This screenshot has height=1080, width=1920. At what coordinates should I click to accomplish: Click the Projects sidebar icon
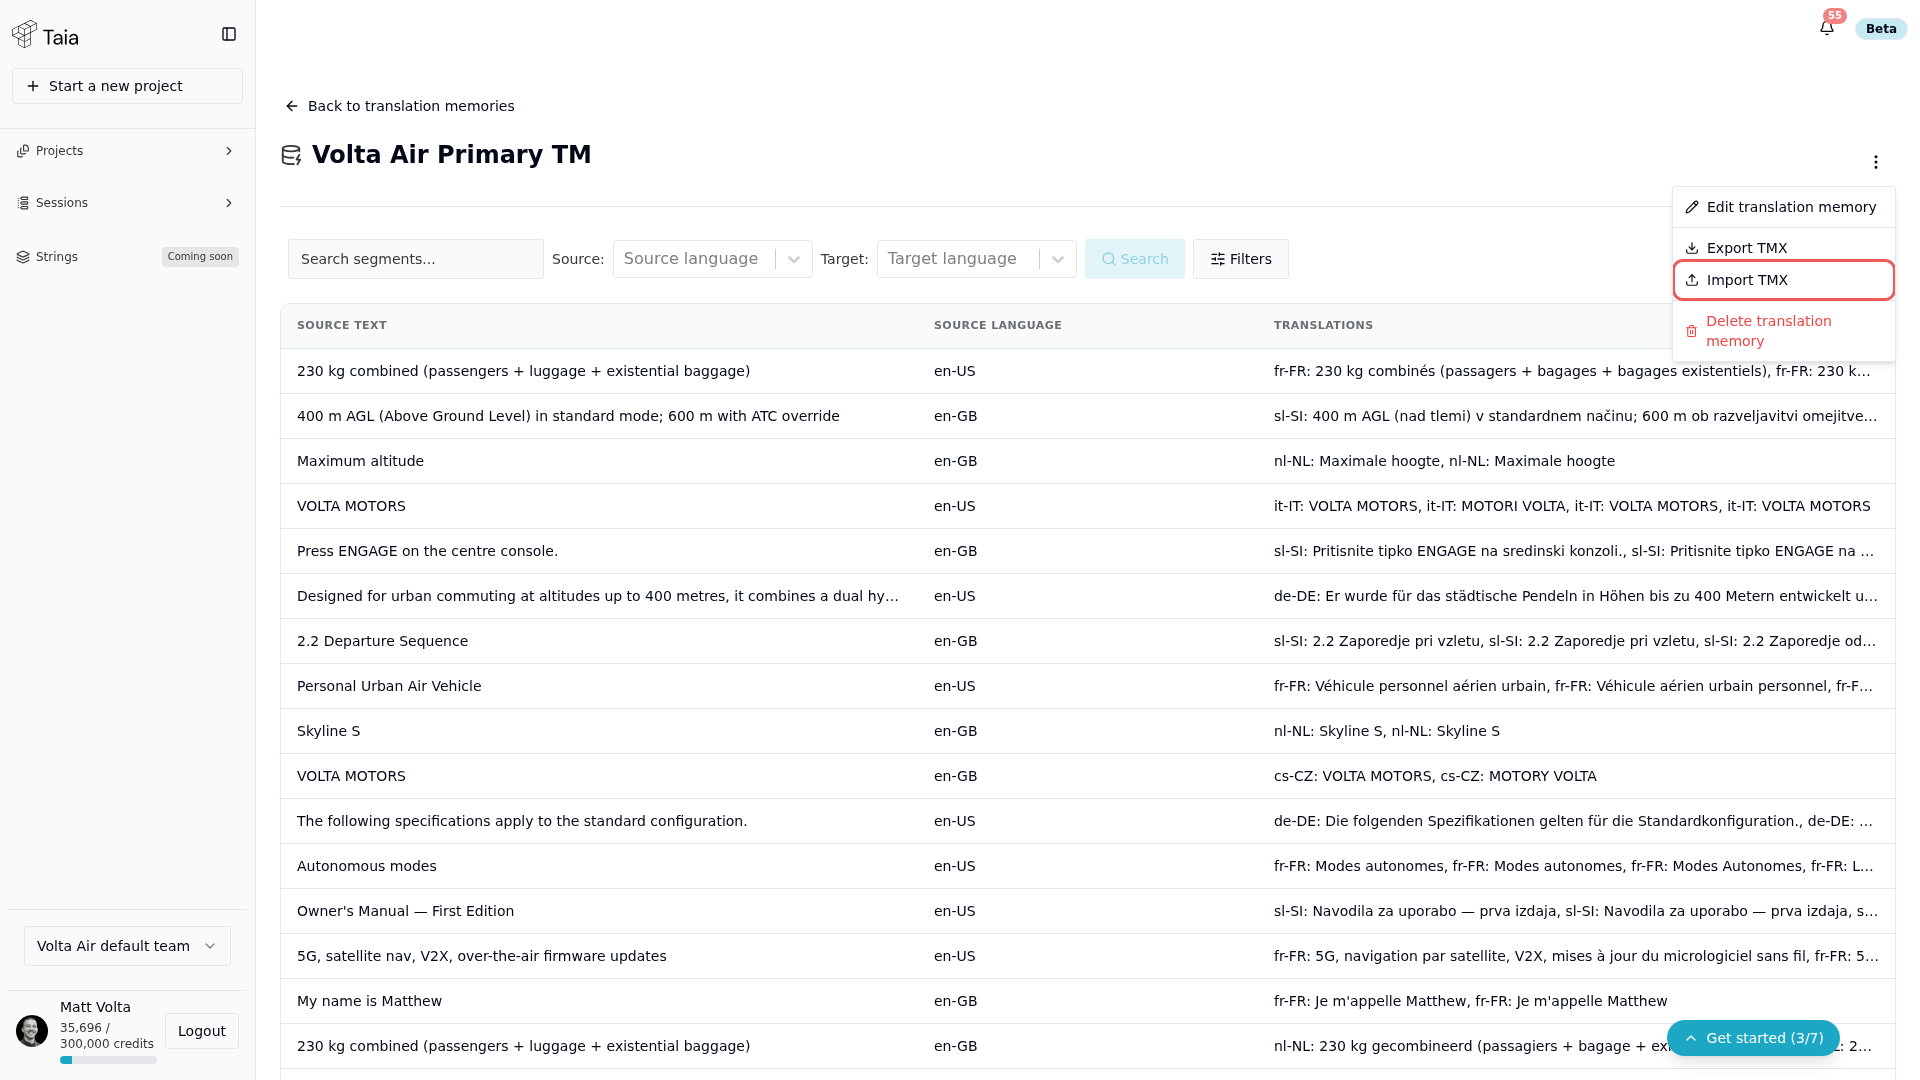pos(23,151)
